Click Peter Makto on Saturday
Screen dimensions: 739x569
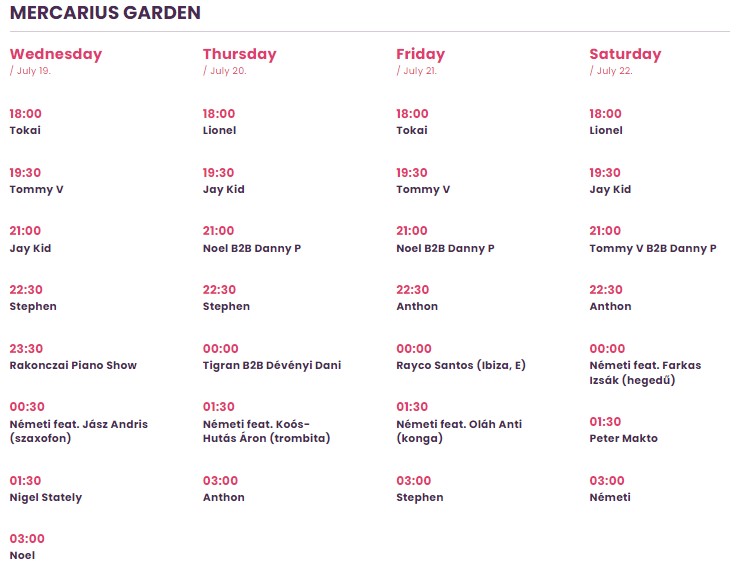tap(623, 438)
